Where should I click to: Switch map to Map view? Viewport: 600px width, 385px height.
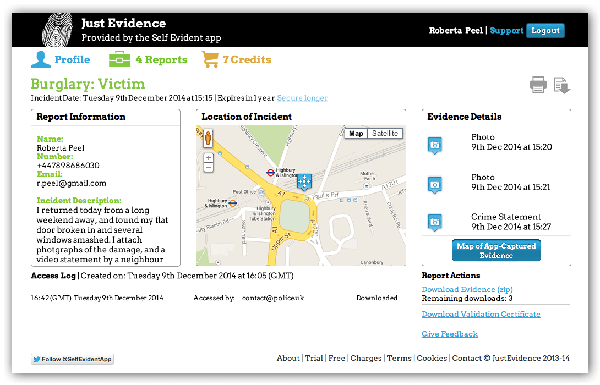tap(356, 133)
